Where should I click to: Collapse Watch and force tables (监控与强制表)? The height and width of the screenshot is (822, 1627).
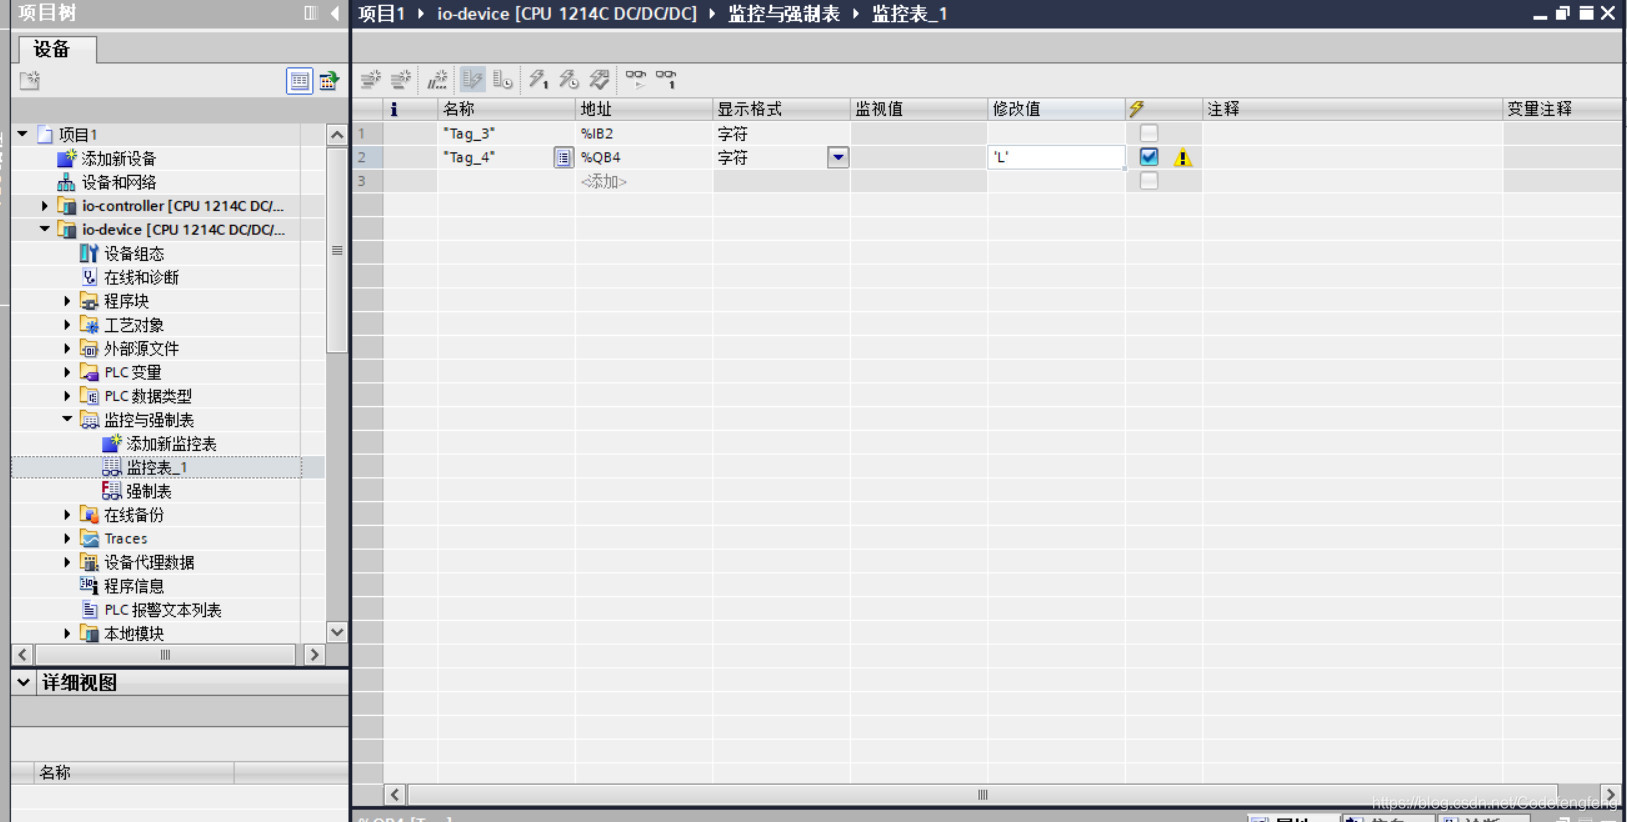pyautogui.click(x=67, y=420)
